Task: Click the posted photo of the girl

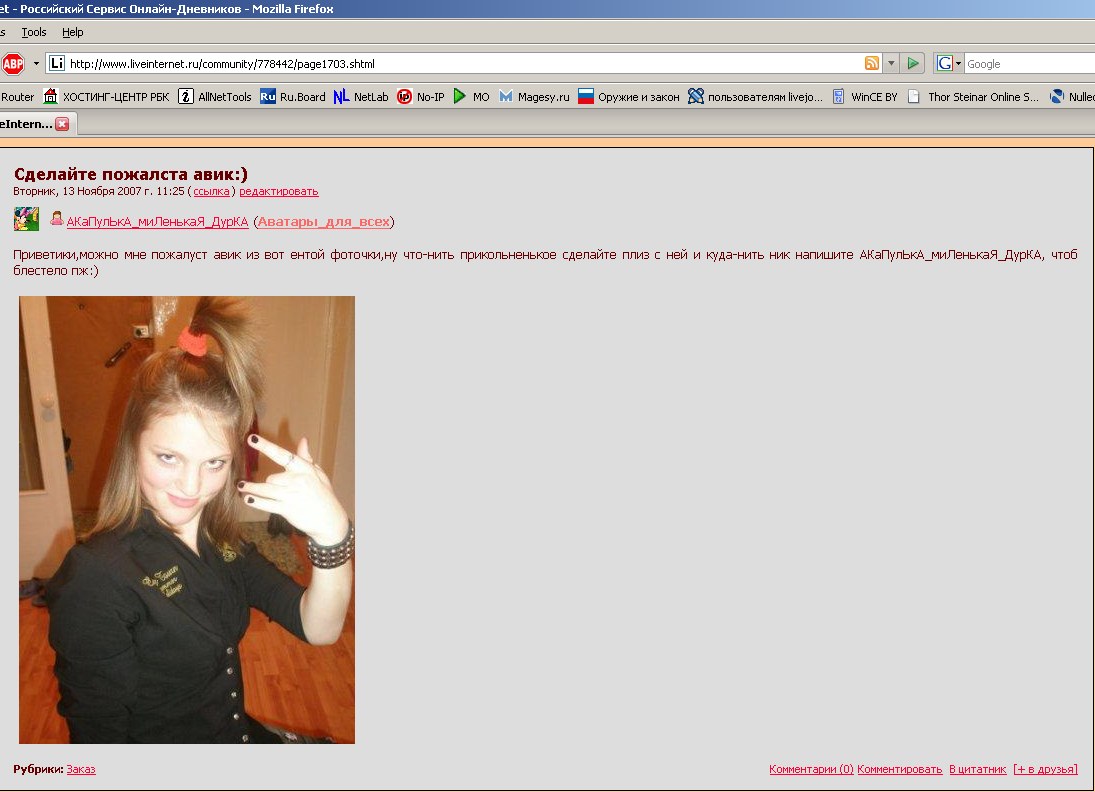Action: [x=187, y=519]
